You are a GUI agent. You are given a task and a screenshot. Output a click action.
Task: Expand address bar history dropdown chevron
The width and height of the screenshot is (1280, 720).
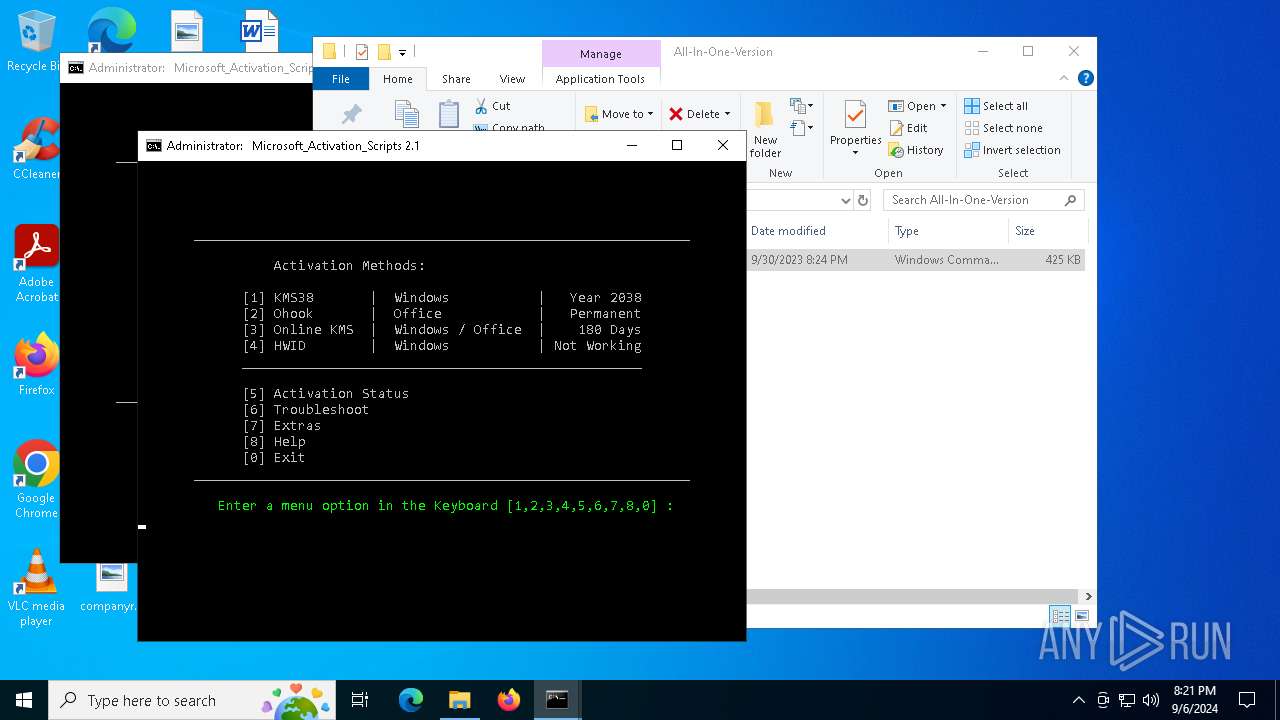pos(846,200)
